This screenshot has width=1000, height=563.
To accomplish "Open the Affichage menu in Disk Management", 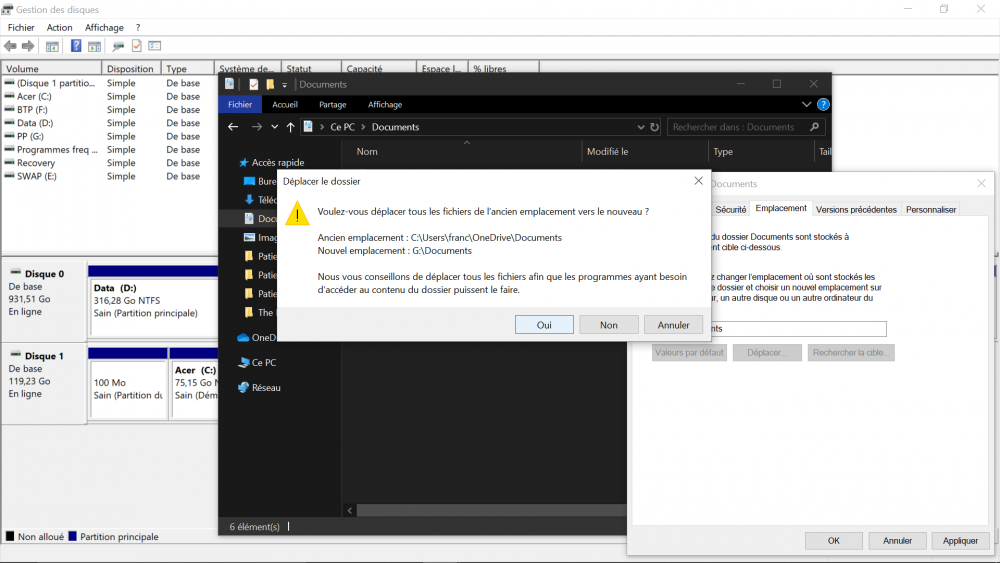I will click(x=104, y=27).
